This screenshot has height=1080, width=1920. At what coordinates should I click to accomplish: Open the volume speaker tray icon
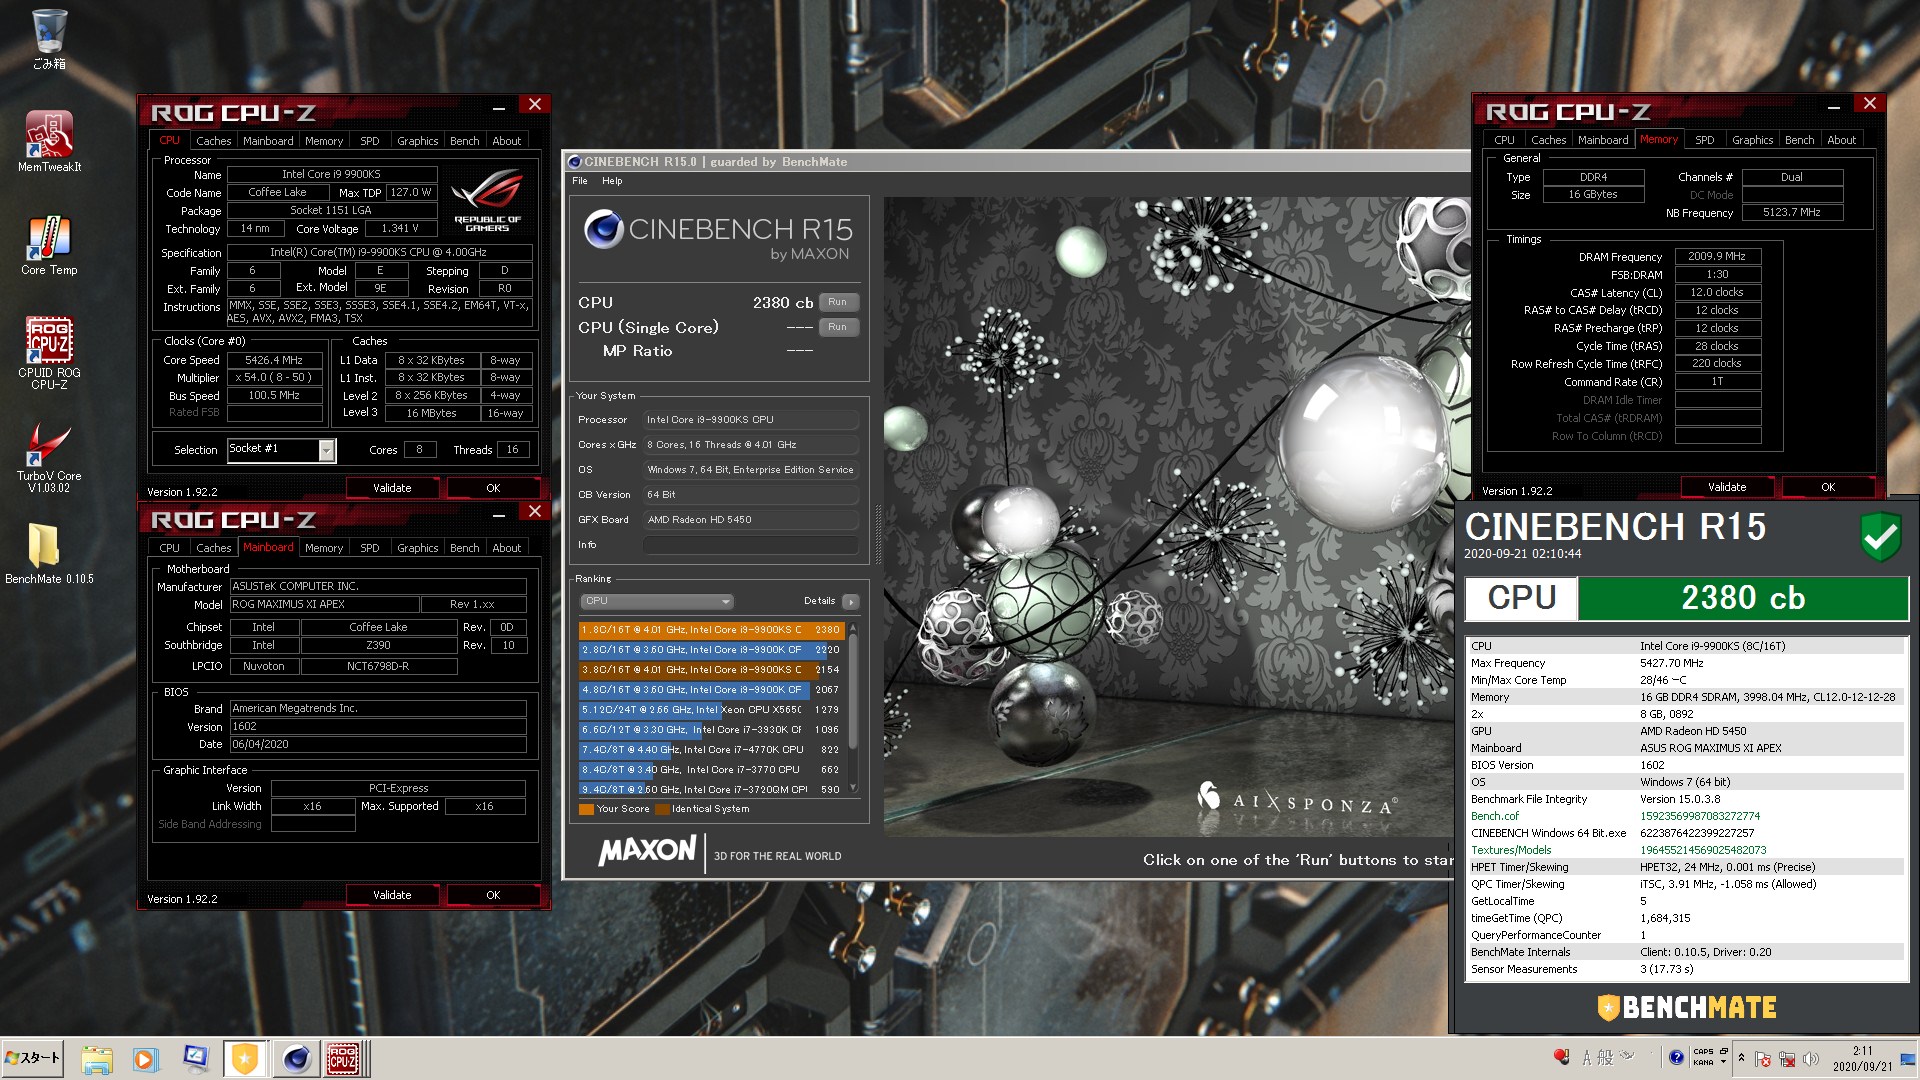(x=1810, y=1059)
